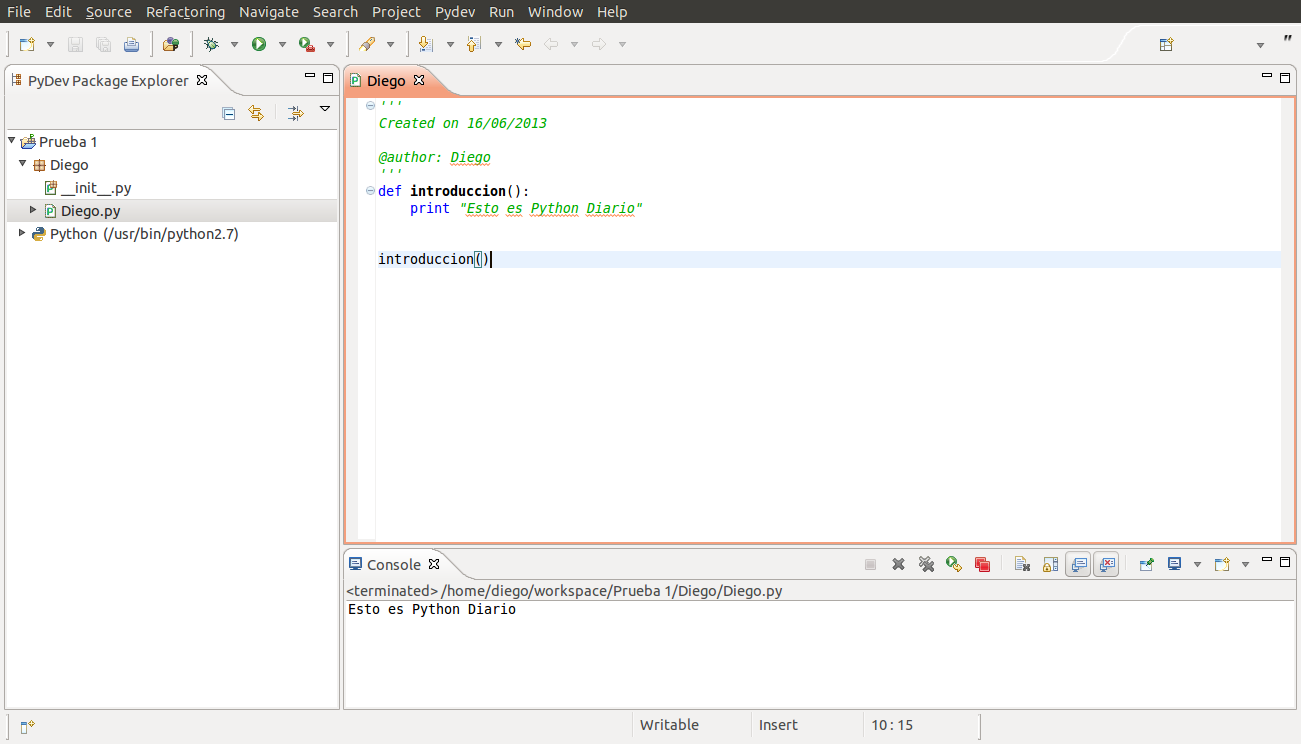Click the status bar fast view icon
1301x744 pixels.
27,726
